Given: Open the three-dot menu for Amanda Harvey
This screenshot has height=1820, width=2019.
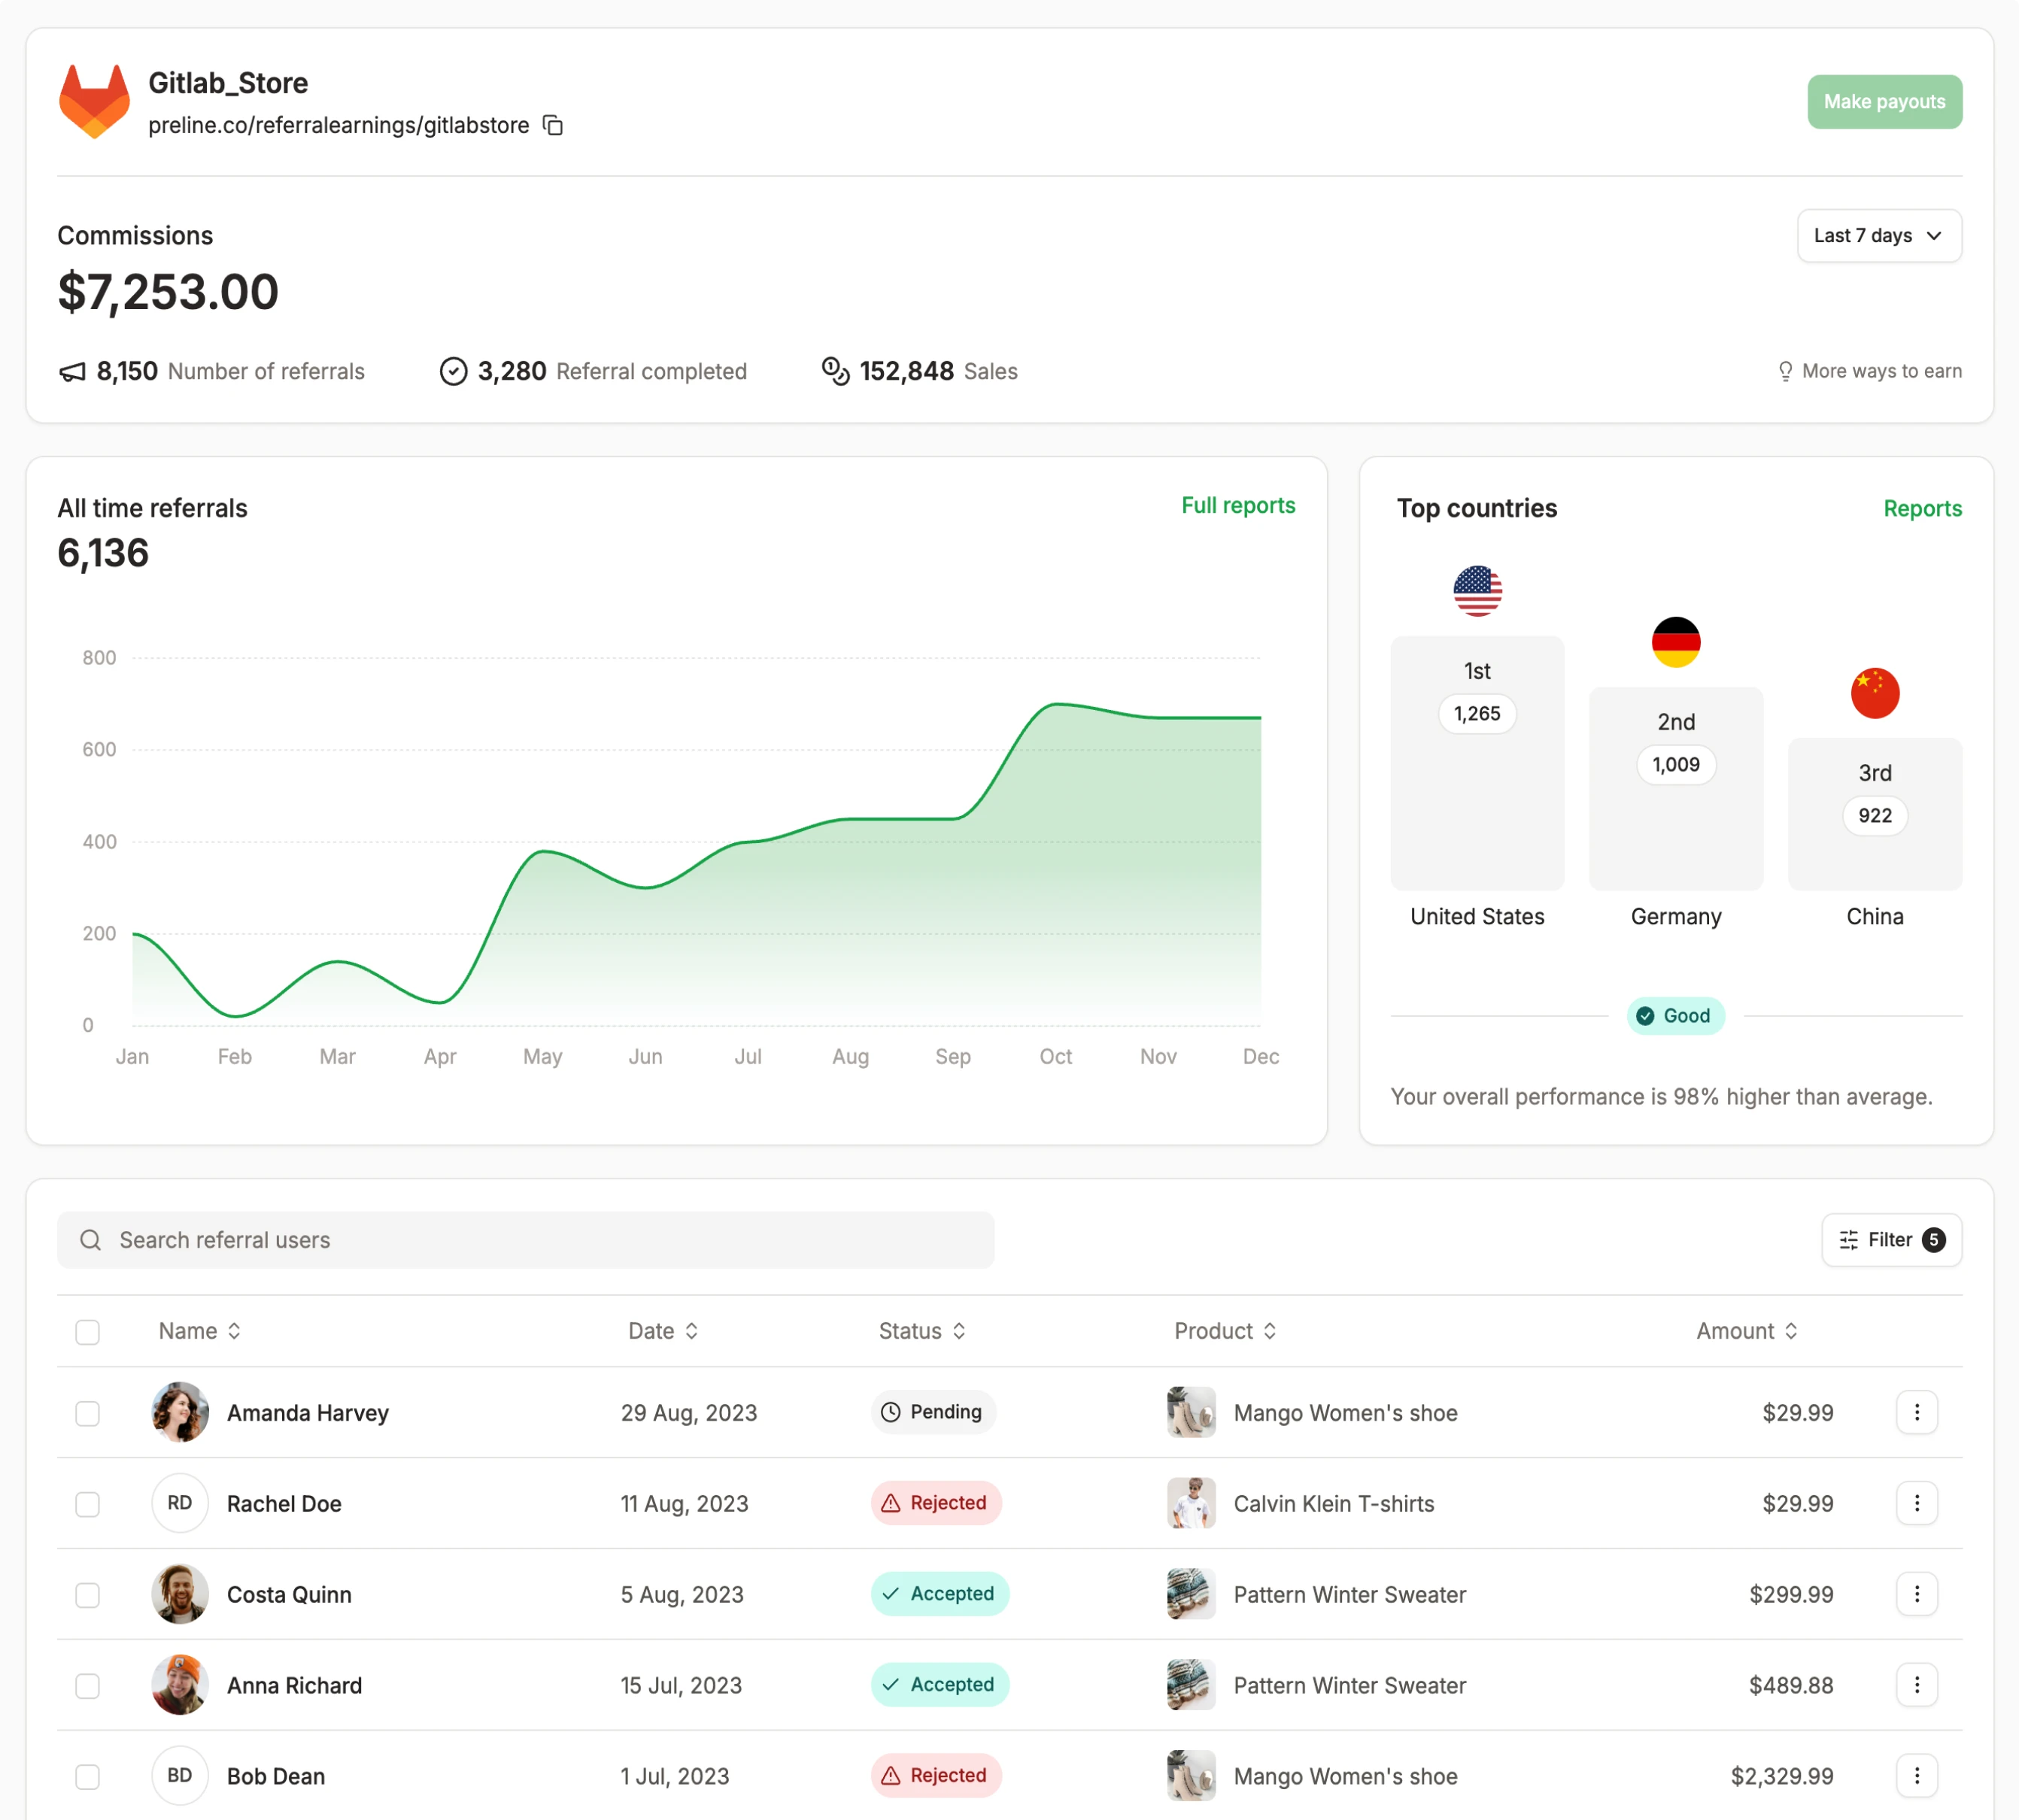Looking at the screenshot, I should tap(1916, 1412).
